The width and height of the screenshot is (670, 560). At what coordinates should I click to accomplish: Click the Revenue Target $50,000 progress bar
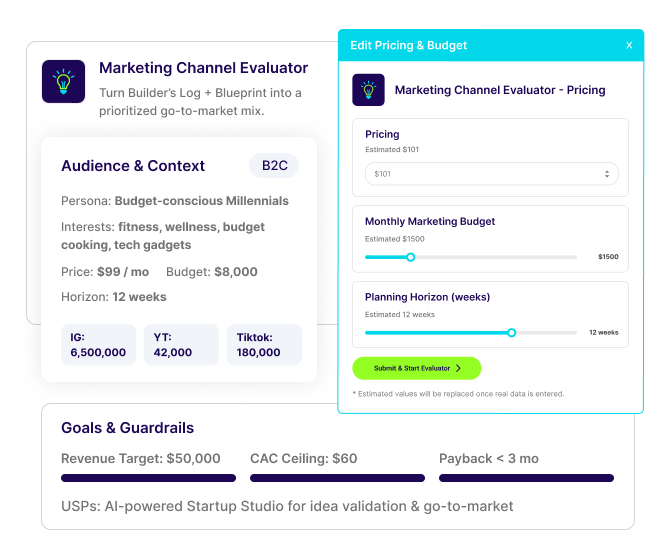148,478
